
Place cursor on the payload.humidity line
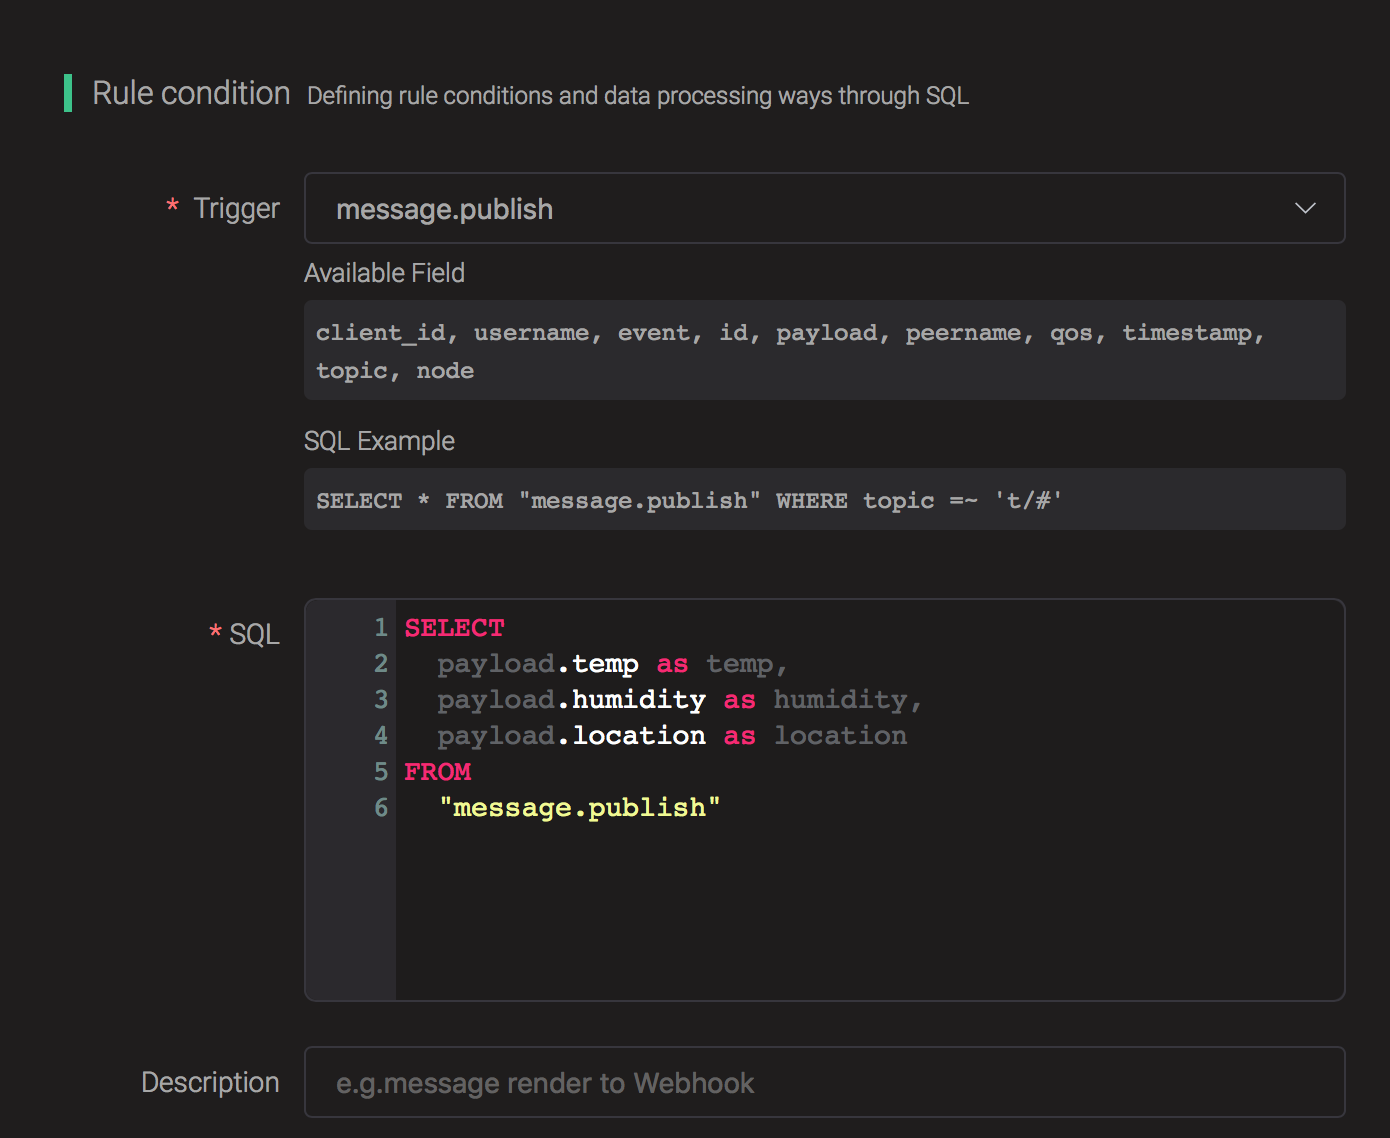[x=679, y=700]
